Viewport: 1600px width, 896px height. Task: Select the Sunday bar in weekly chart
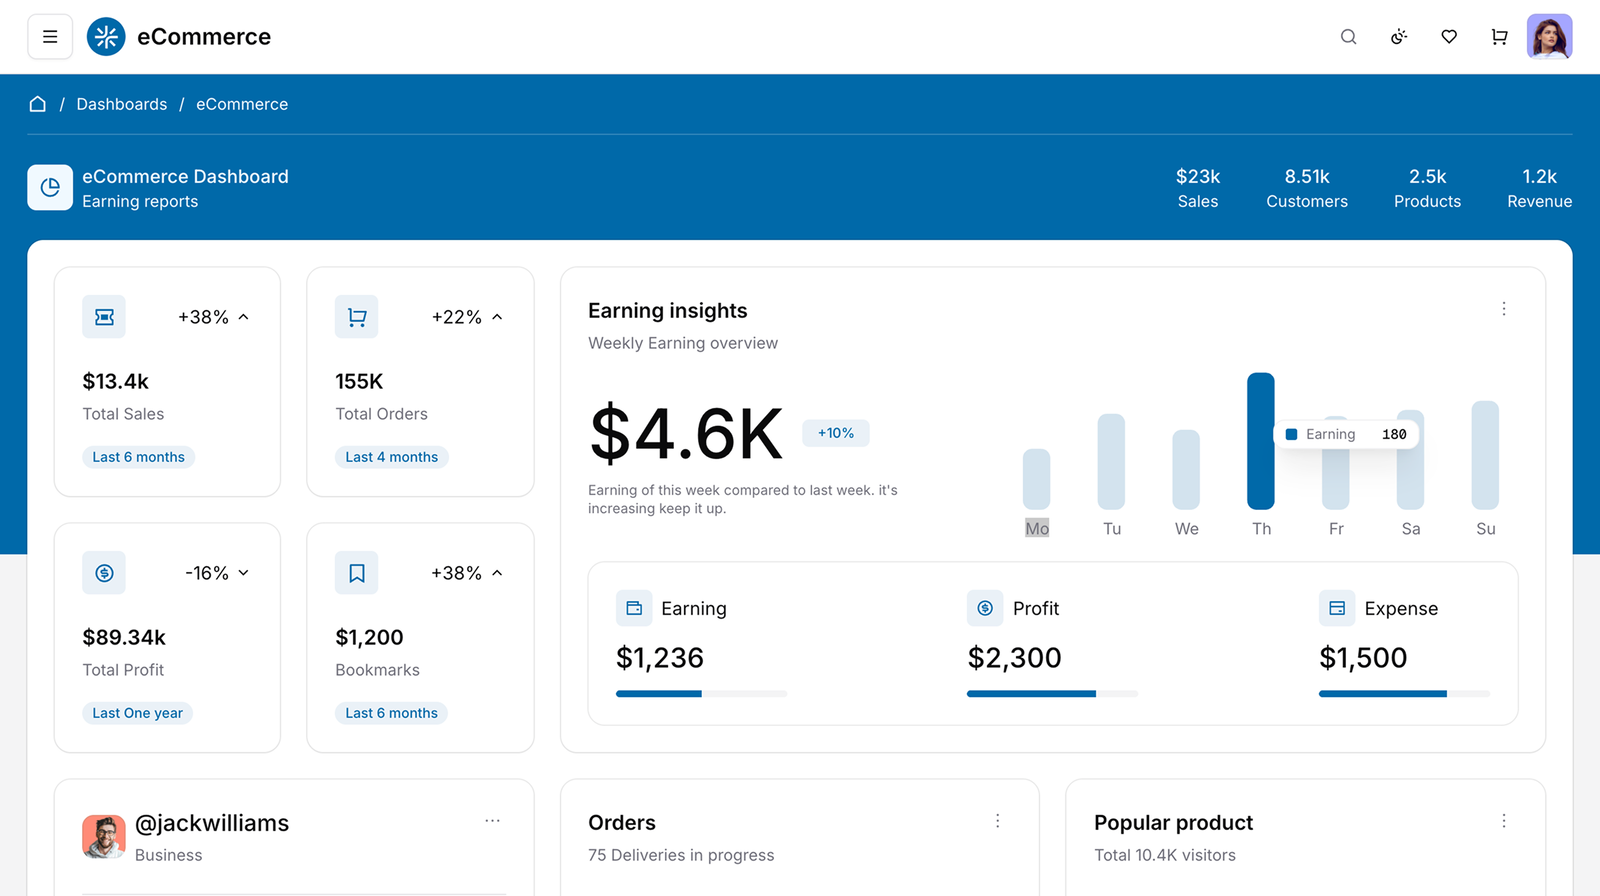(x=1485, y=455)
